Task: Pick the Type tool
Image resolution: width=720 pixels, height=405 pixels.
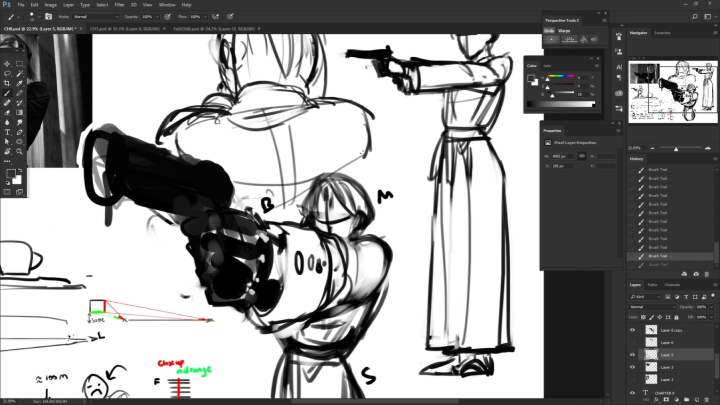Action: click(x=8, y=131)
